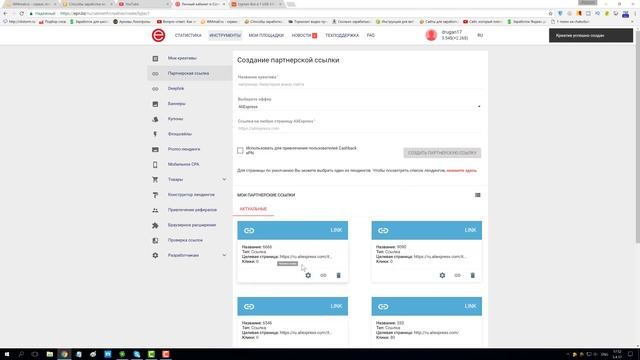Toggle the Cashback ePN checkbox

click(240, 151)
